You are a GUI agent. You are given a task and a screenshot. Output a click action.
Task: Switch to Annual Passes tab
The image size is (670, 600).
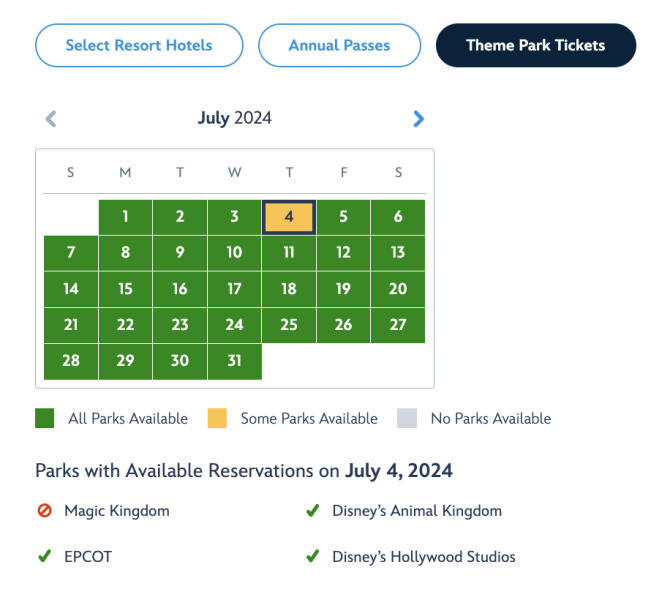pyautogui.click(x=339, y=45)
